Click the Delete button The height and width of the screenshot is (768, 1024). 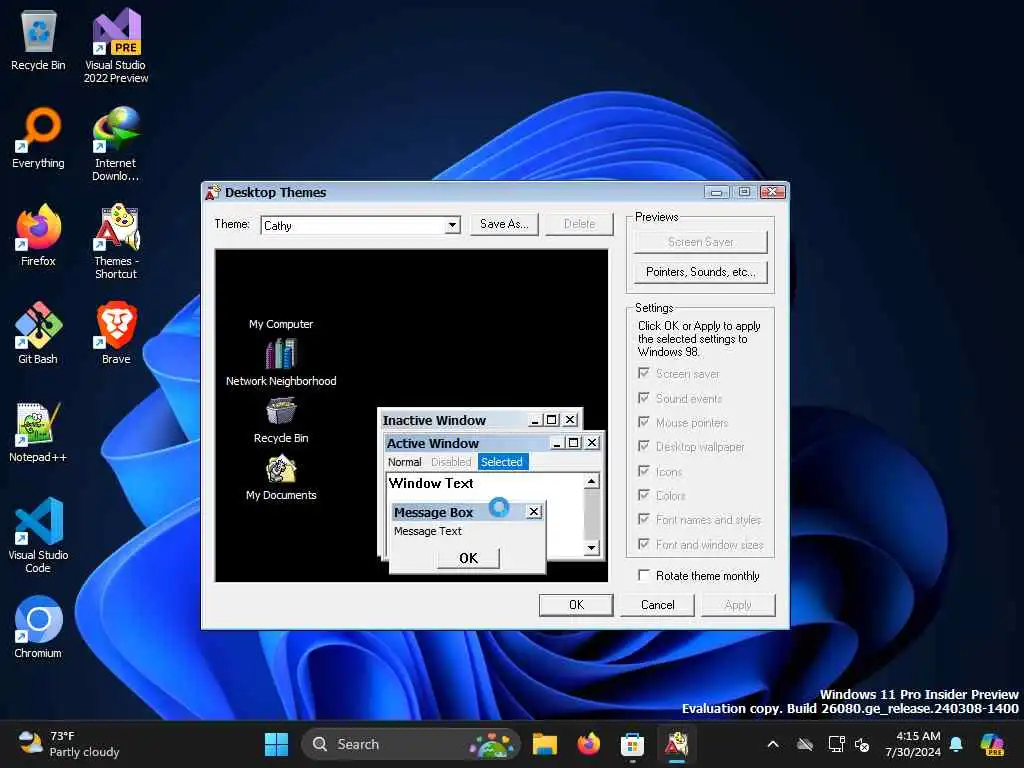(x=579, y=224)
